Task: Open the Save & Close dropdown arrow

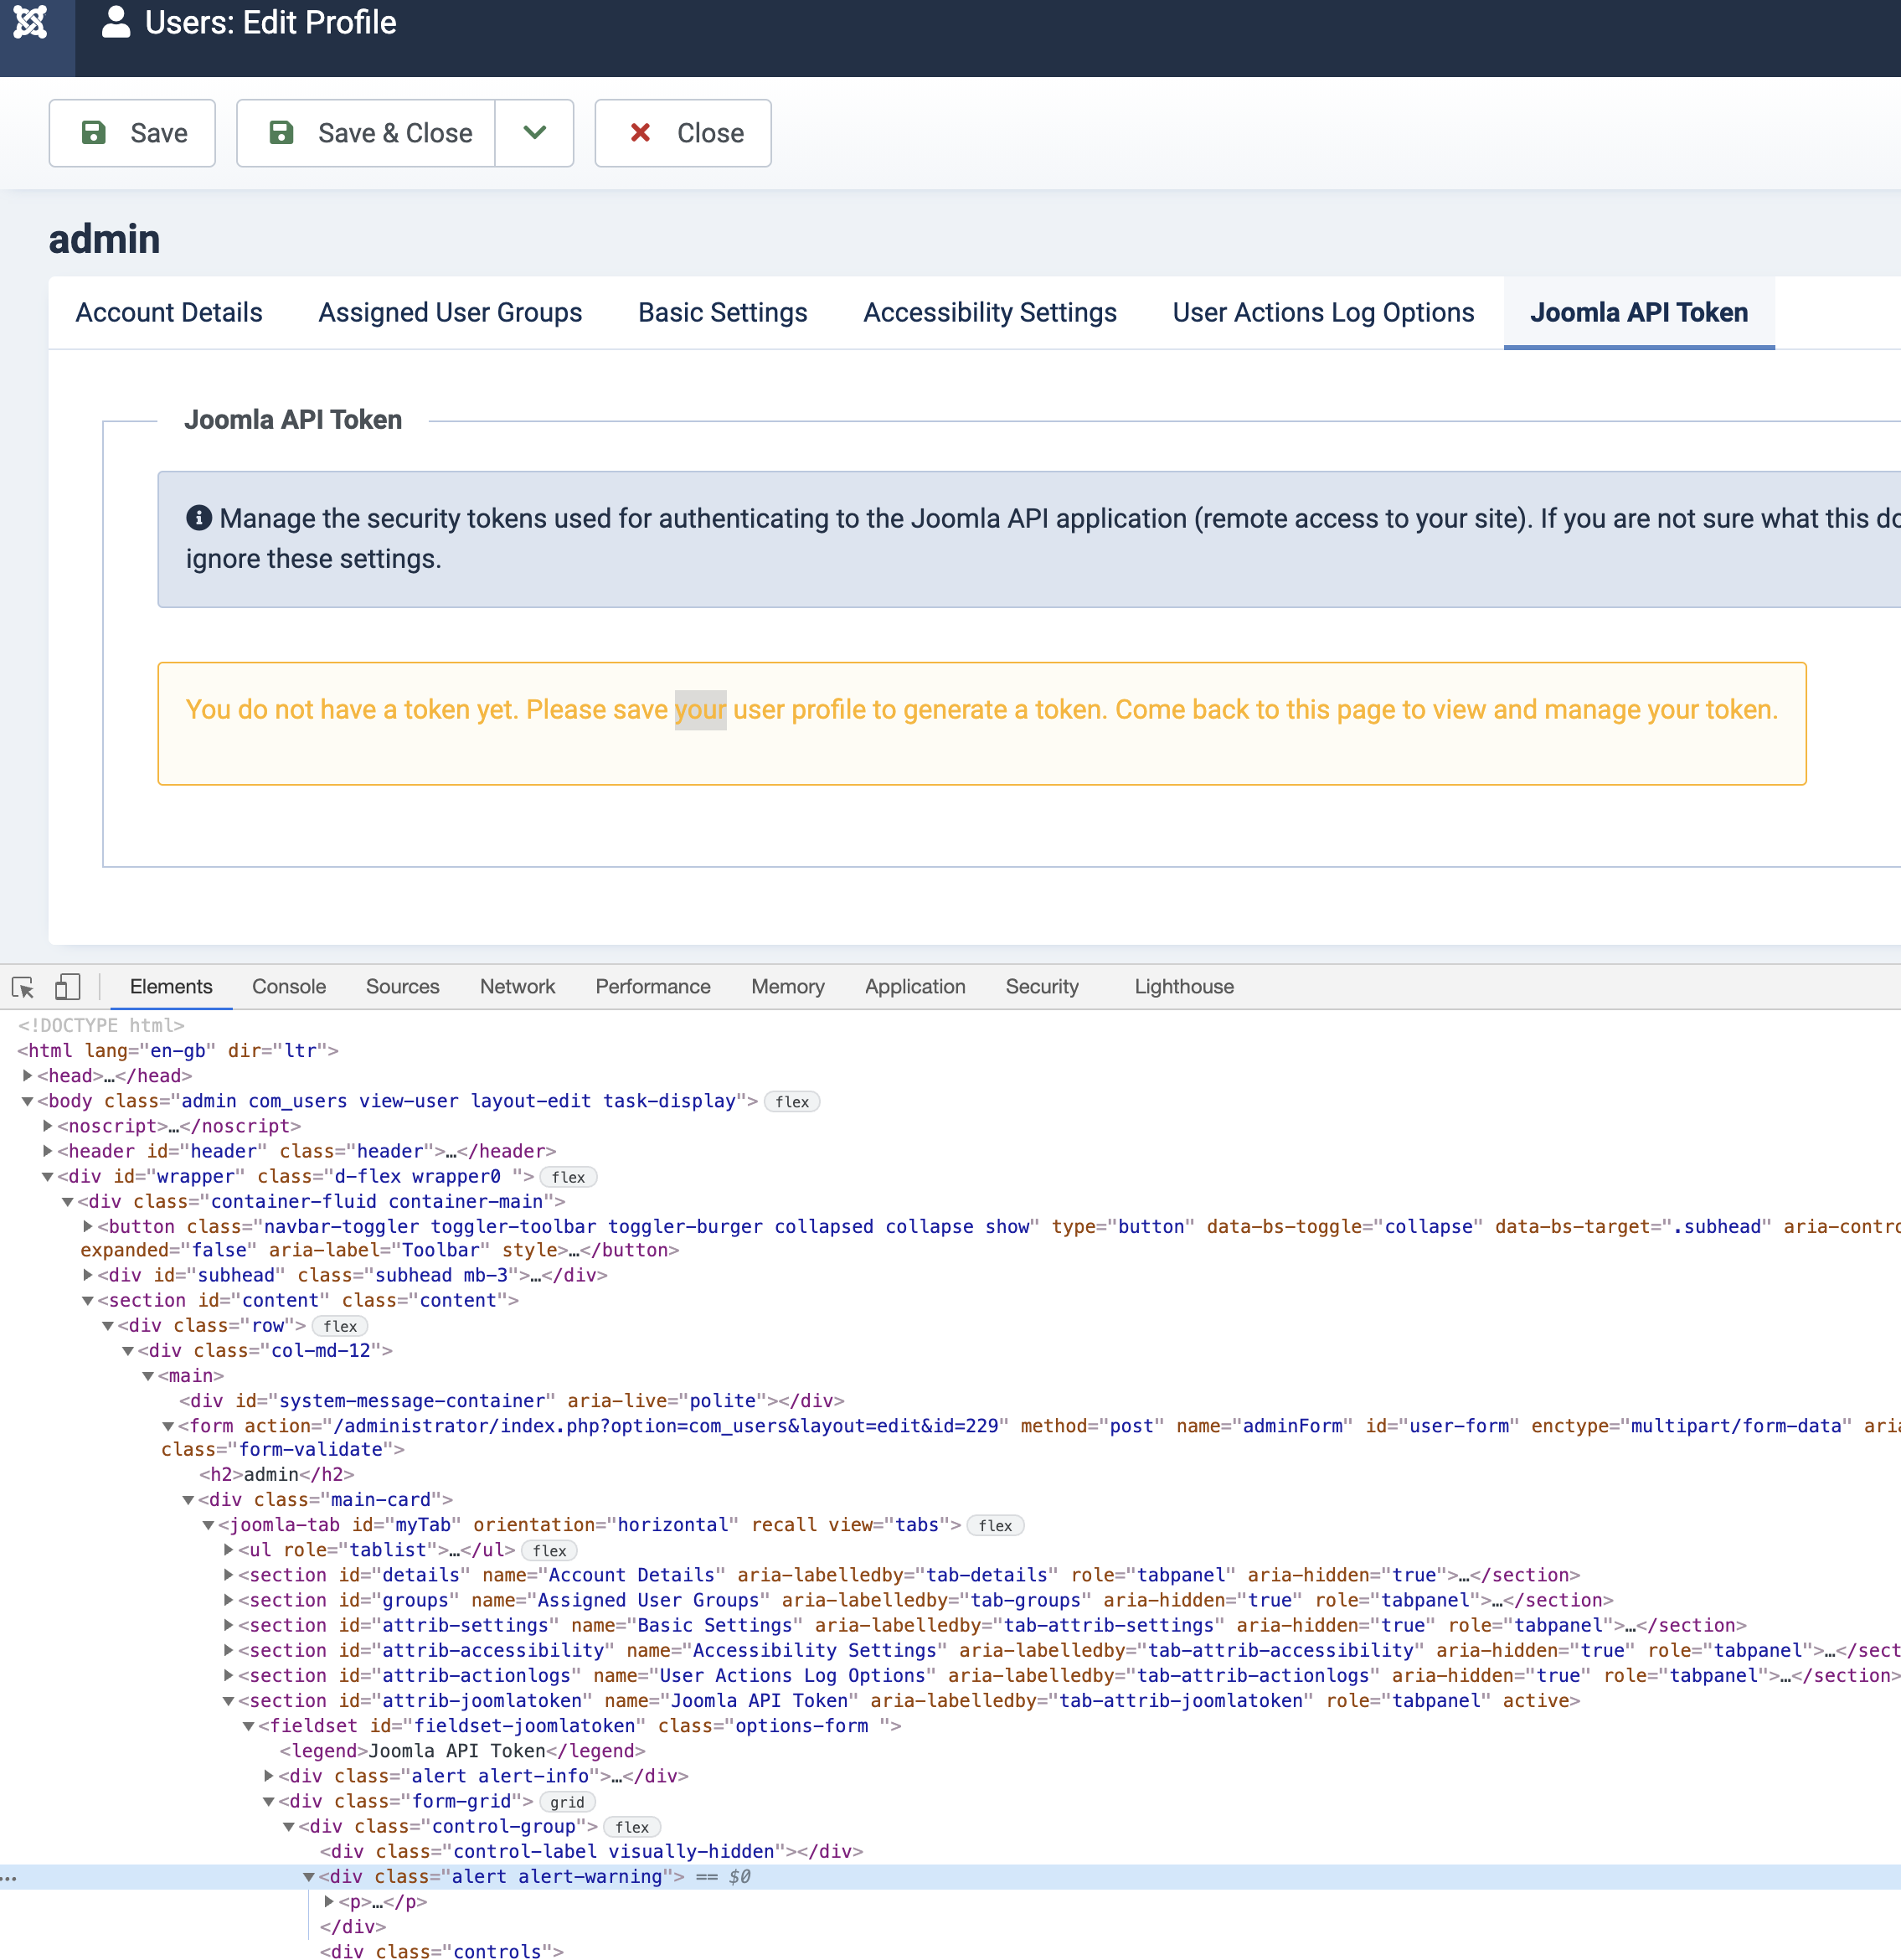Action: [x=535, y=133]
